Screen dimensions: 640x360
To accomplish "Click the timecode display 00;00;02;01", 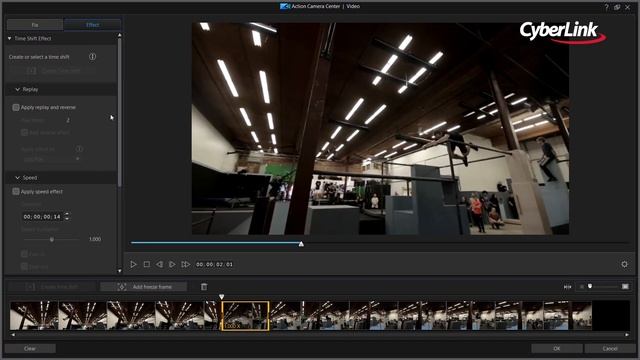I will point(214,264).
